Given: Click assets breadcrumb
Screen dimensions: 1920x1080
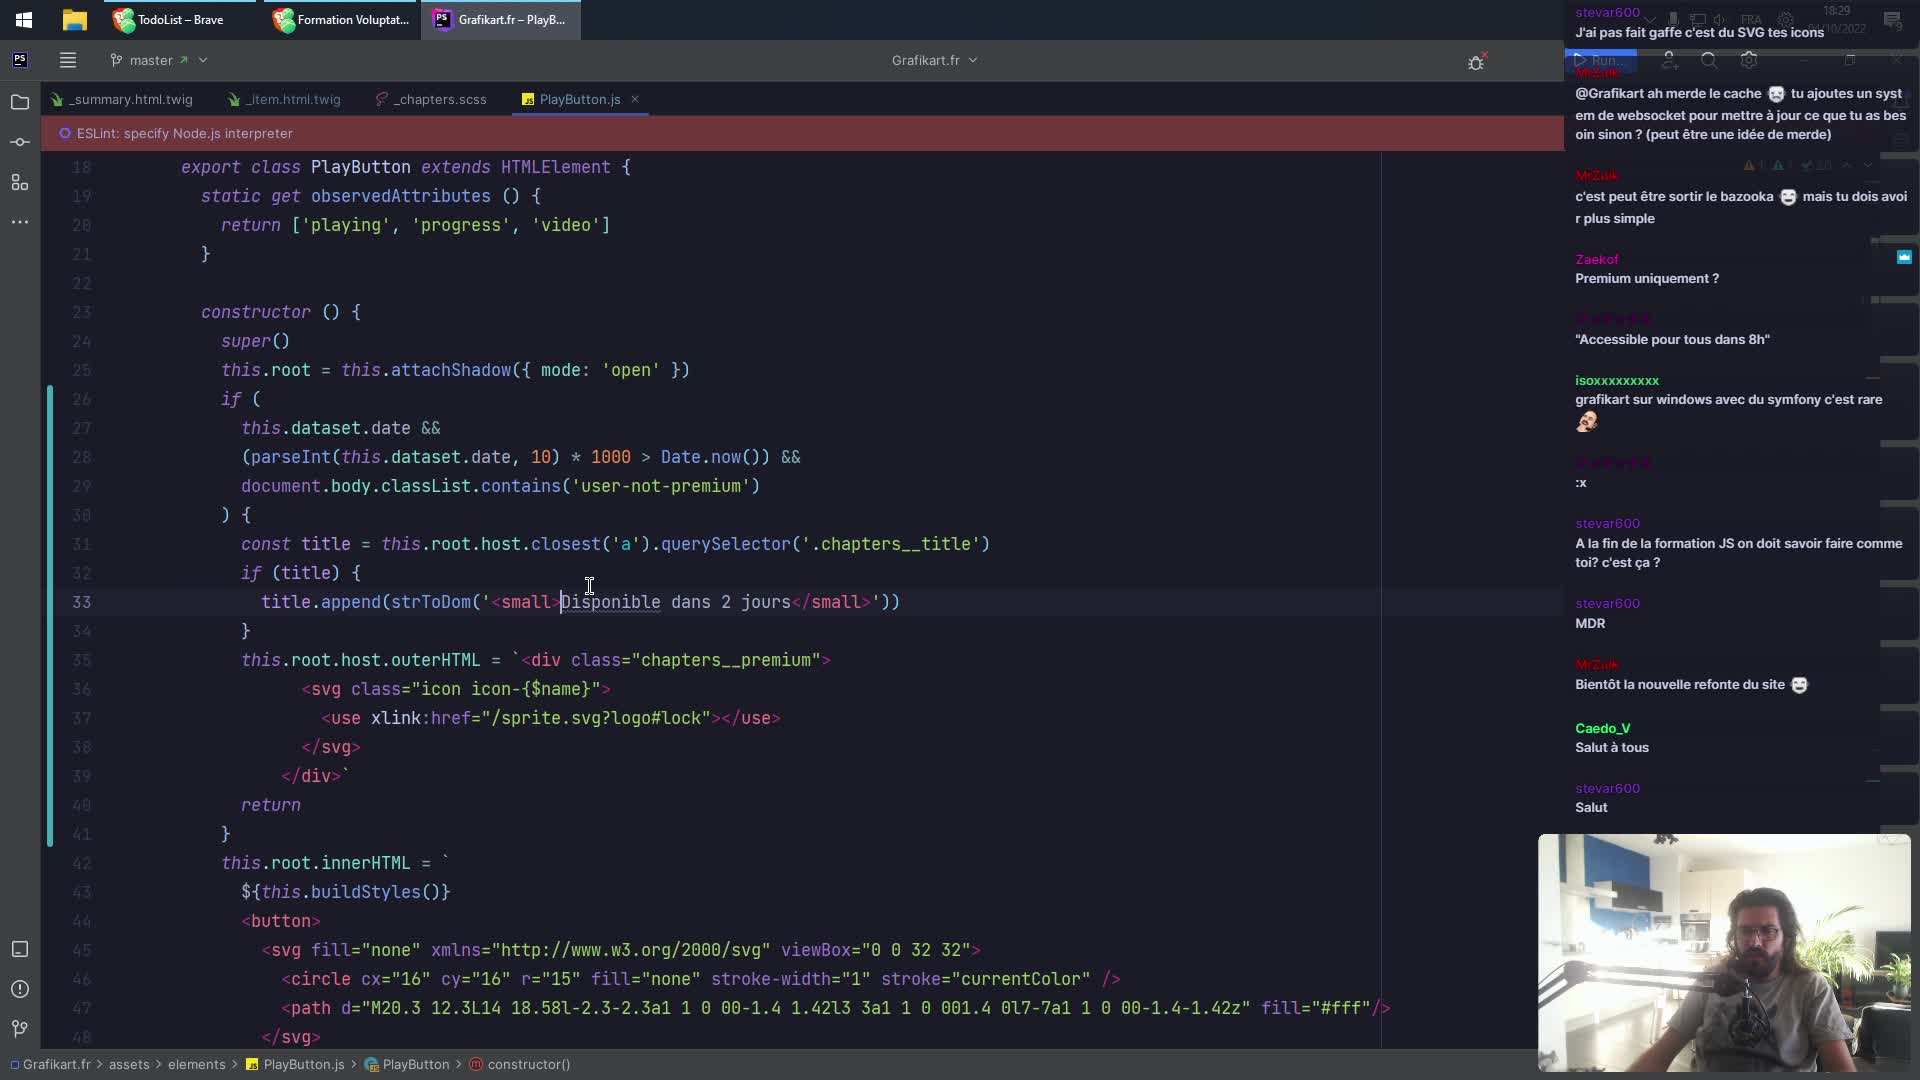Looking at the screenshot, I should [x=129, y=1064].
